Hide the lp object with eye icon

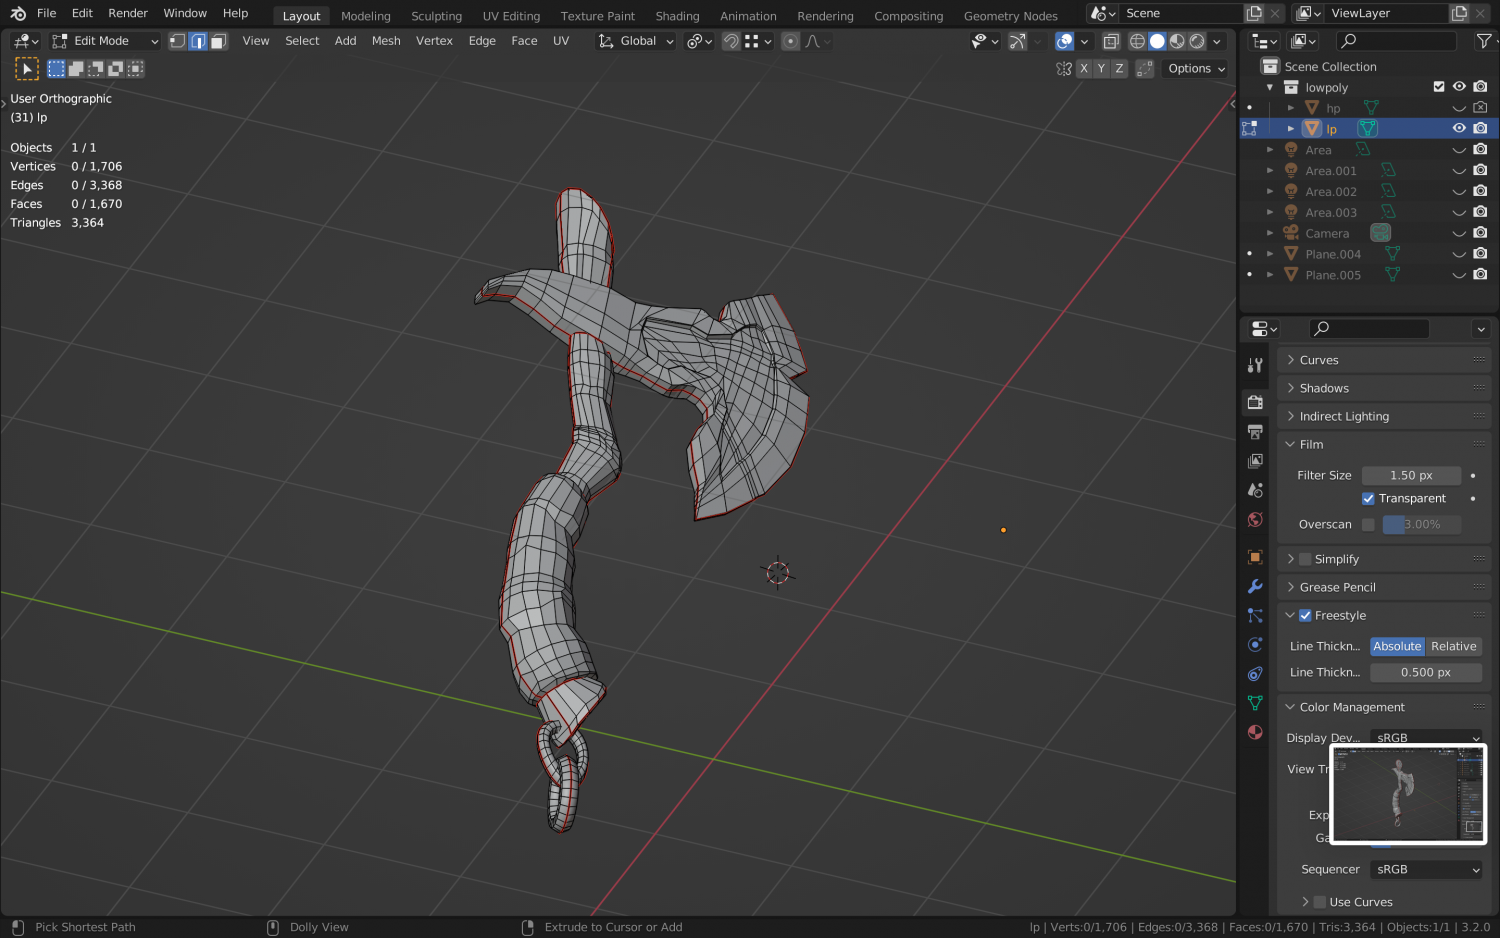[x=1459, y=129]
